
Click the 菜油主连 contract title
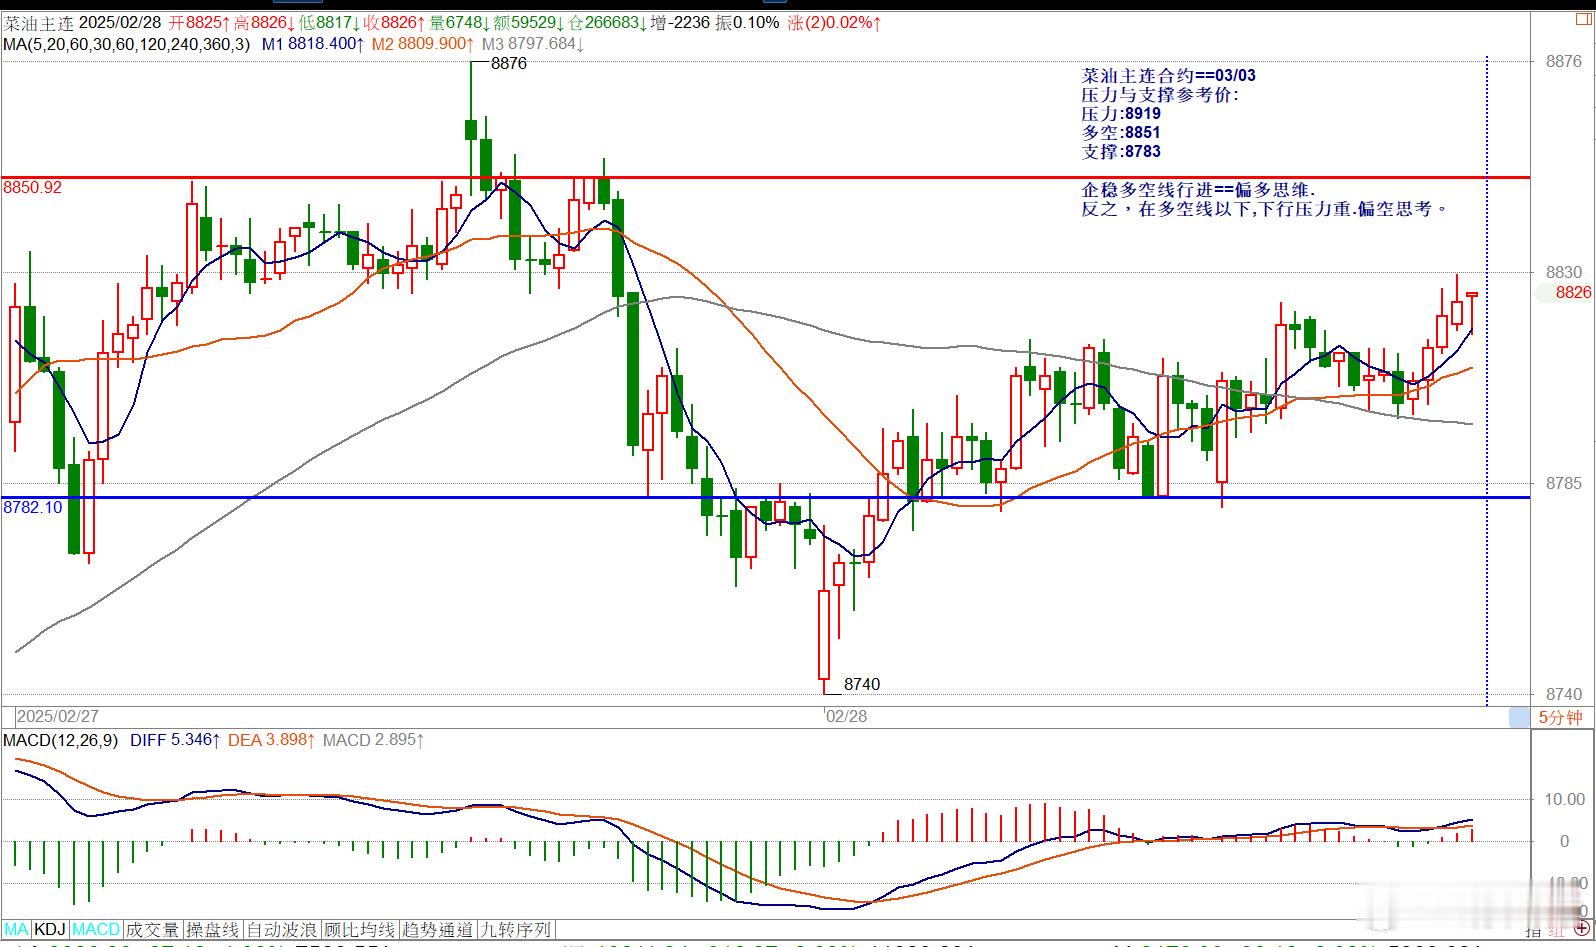tap(38, 22)
